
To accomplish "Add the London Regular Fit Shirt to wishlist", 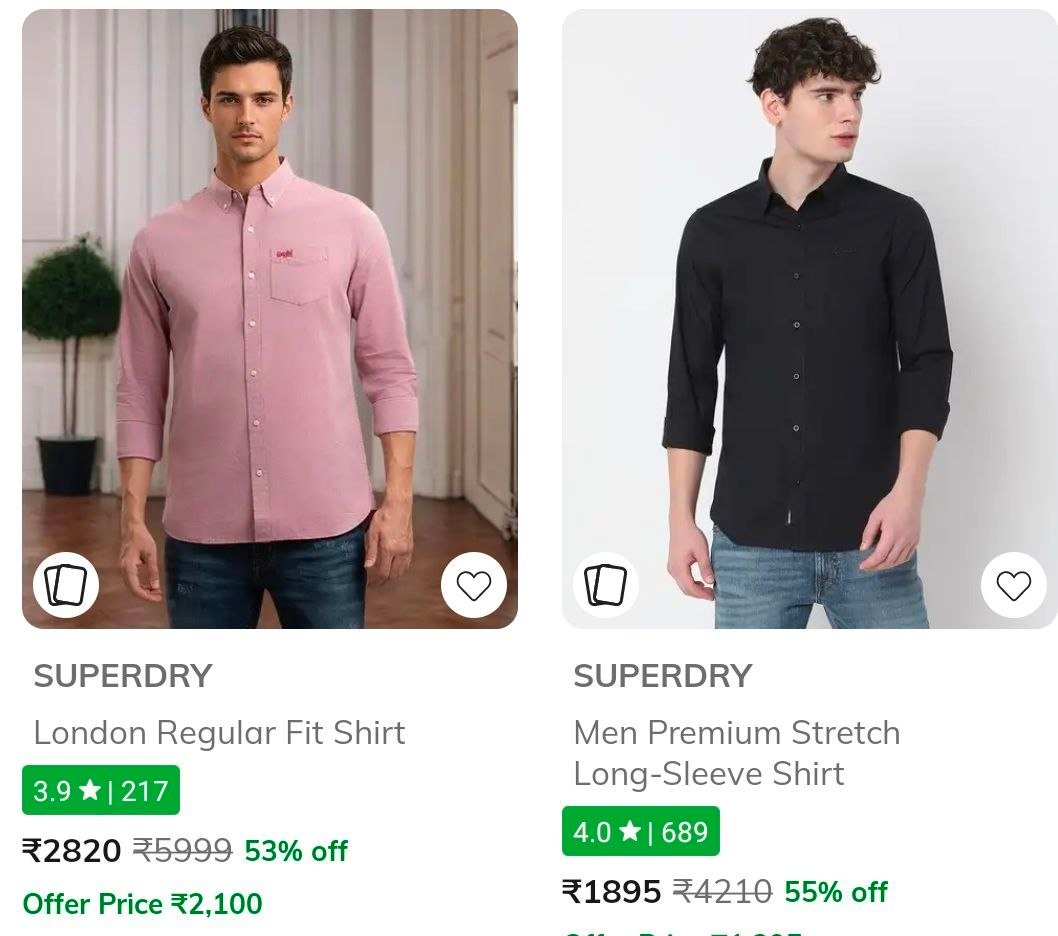I will click(x=475, y=585).
